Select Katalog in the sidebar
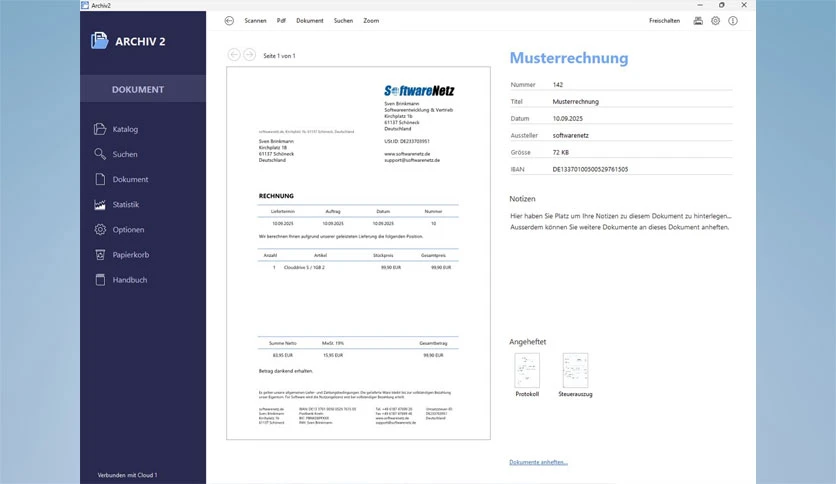This screenshot has width=836, height=484. pyautogui.click(x=125, y=129)
